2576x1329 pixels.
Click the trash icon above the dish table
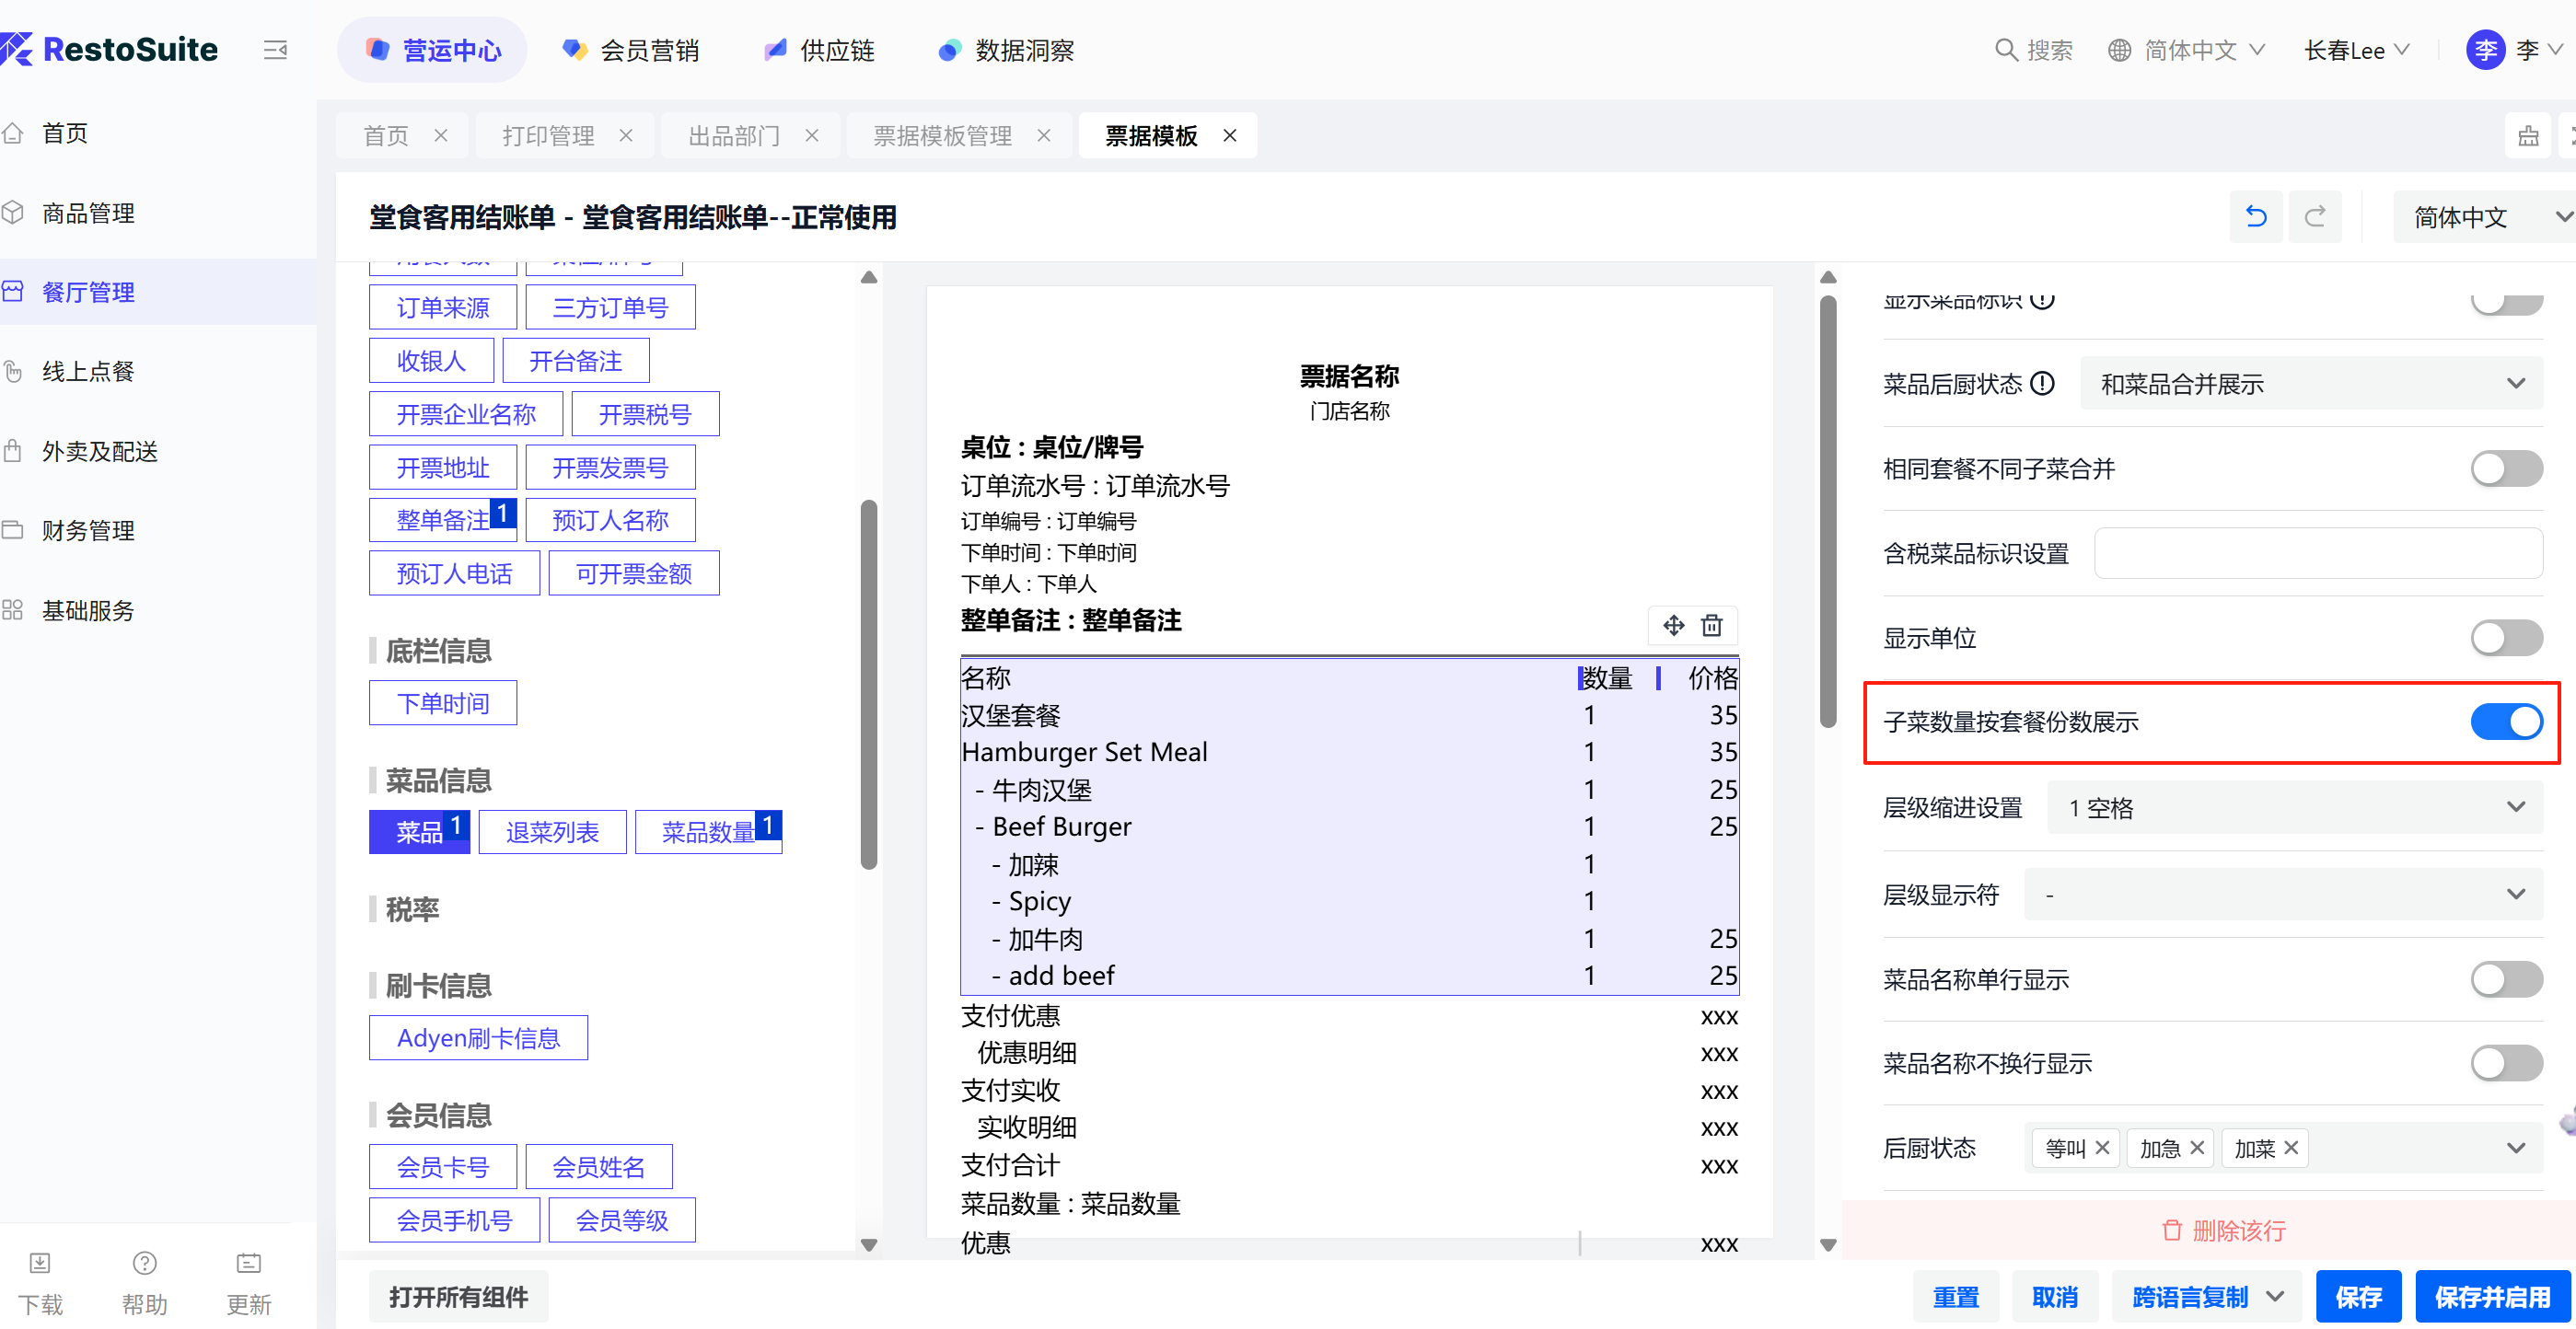click(x=1712, y=625)
